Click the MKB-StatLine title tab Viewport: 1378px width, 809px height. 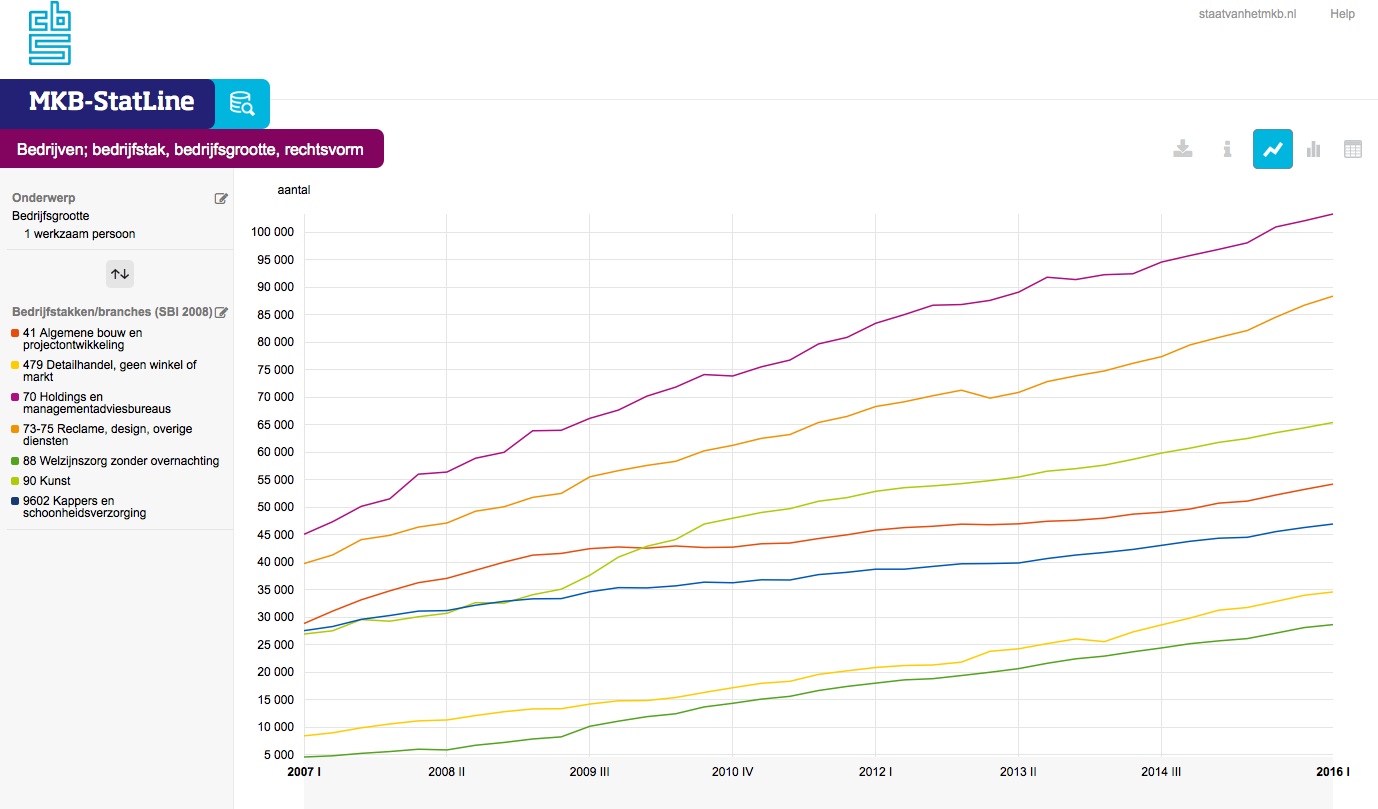pos(110,103)
